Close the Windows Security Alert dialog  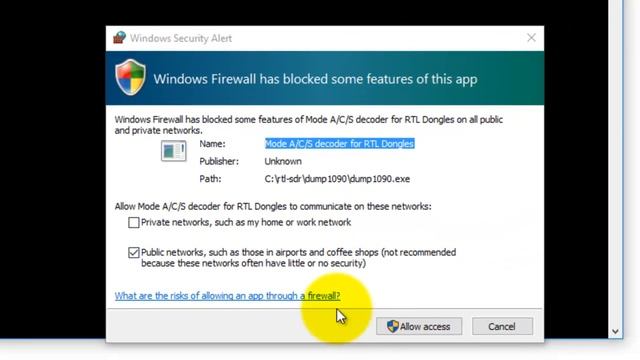pyautogui.click(x=531, y=38)
